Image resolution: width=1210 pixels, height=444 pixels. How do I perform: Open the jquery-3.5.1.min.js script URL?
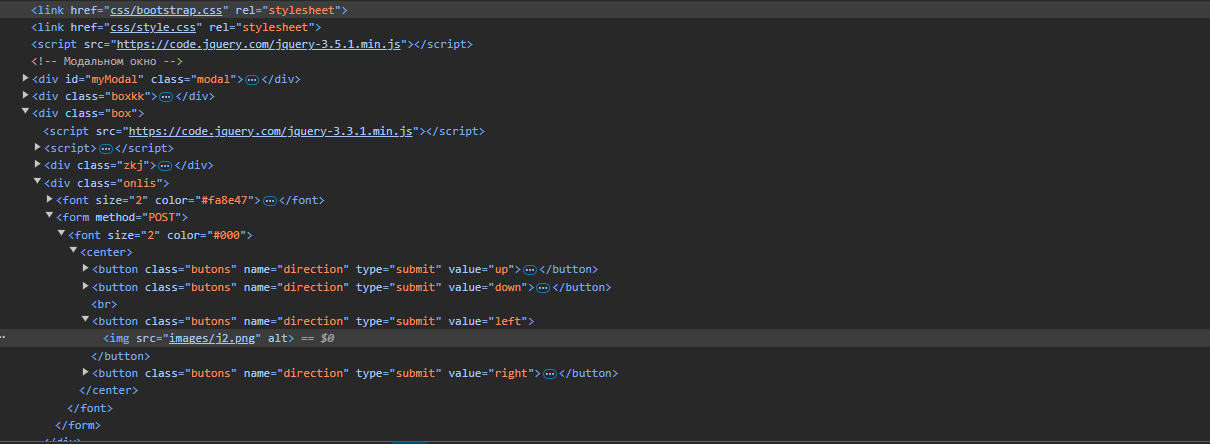click(260, 45)
